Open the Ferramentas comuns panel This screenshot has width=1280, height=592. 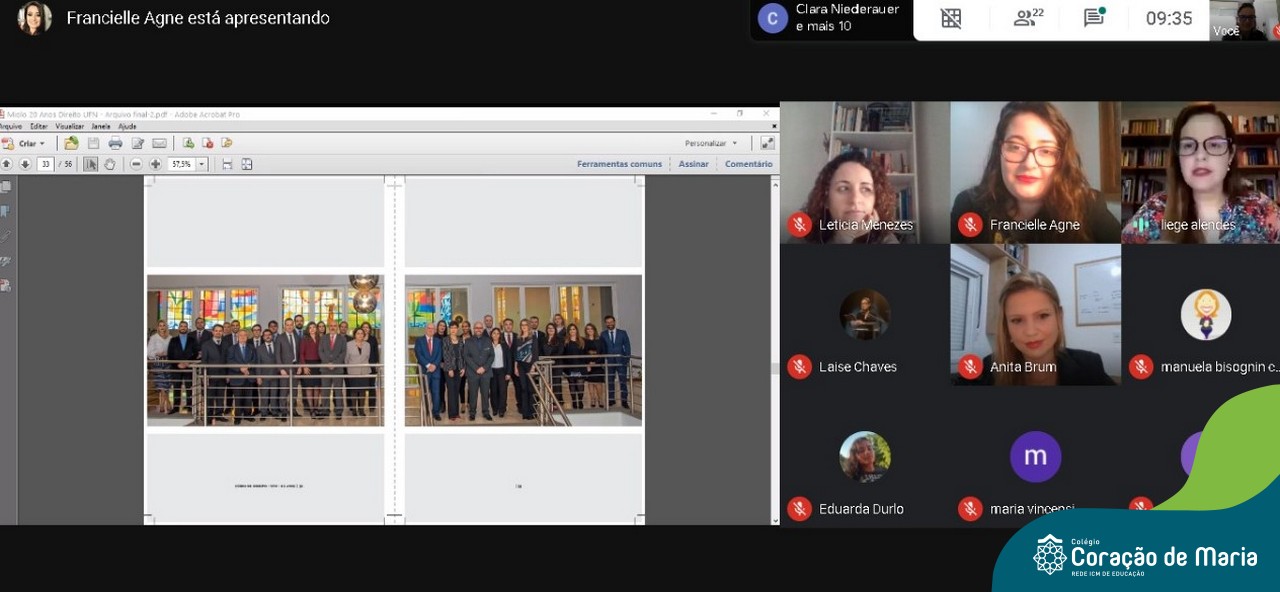[619, 164]
